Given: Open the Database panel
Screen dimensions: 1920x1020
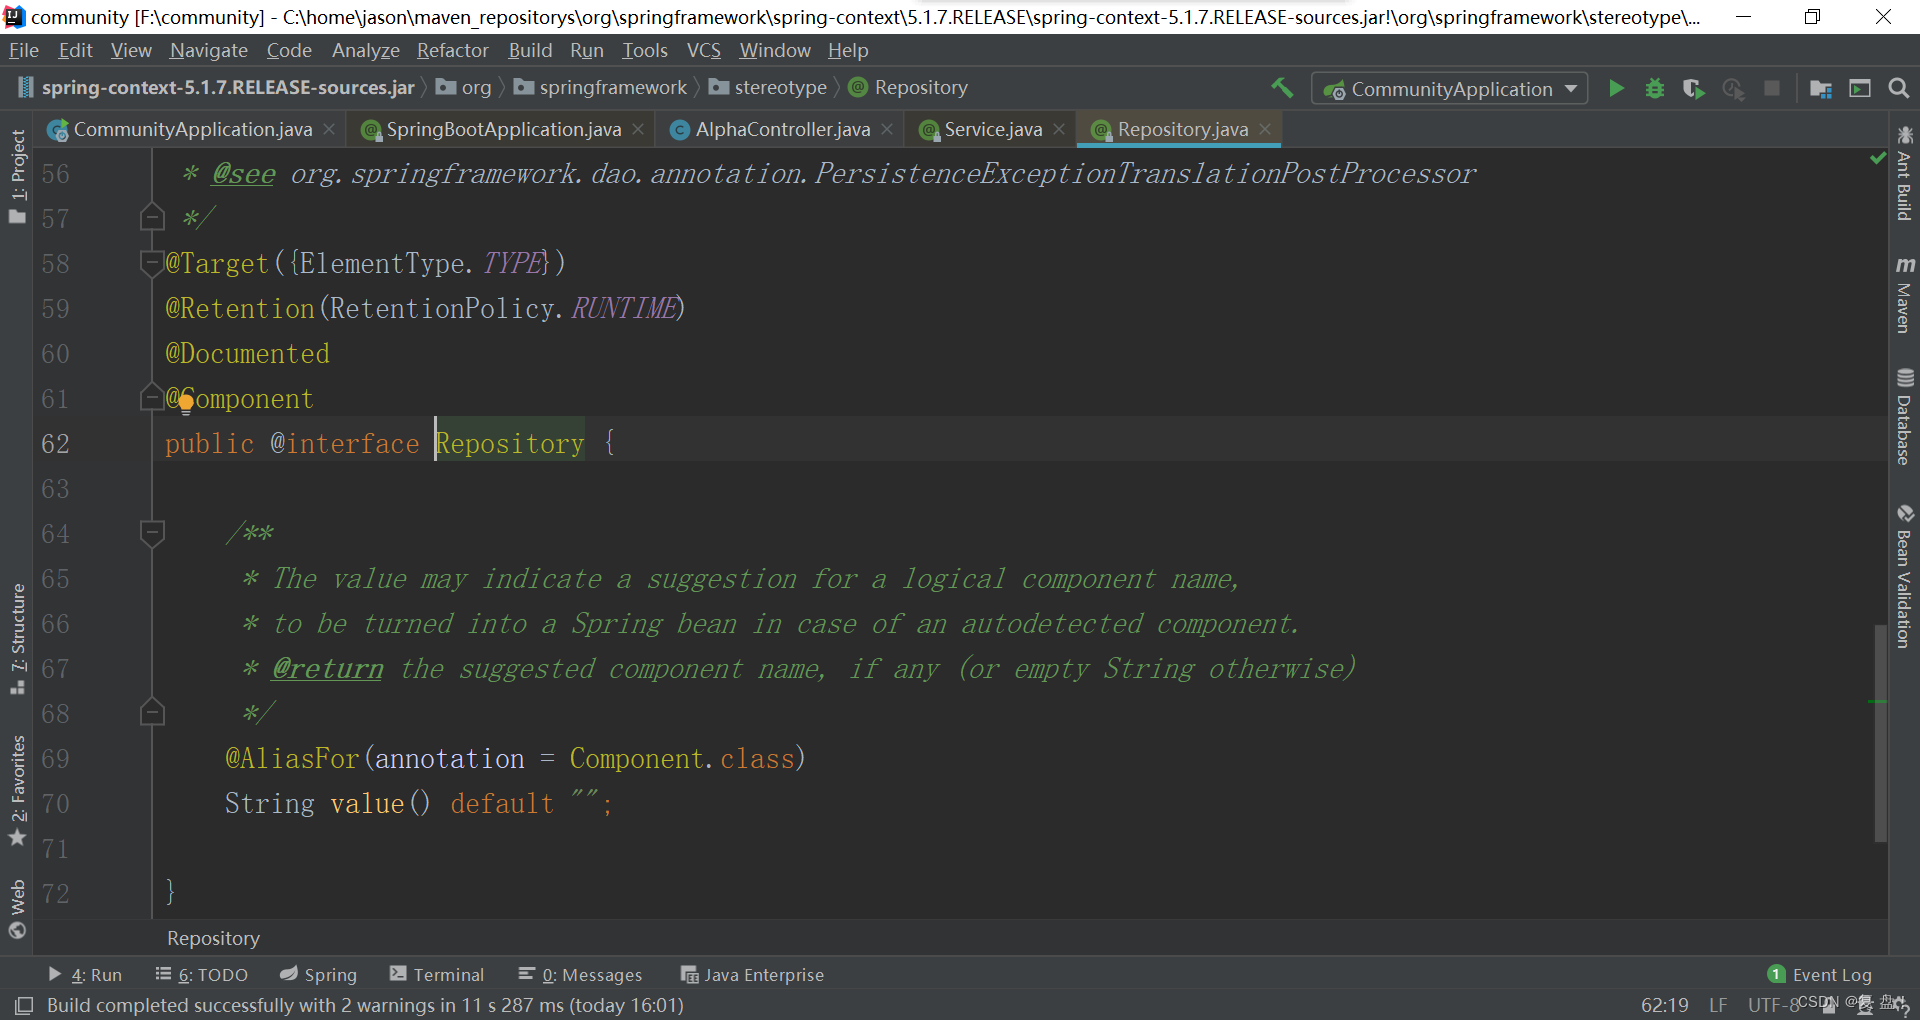Looking at the screenshot, I should [1904, 417].
